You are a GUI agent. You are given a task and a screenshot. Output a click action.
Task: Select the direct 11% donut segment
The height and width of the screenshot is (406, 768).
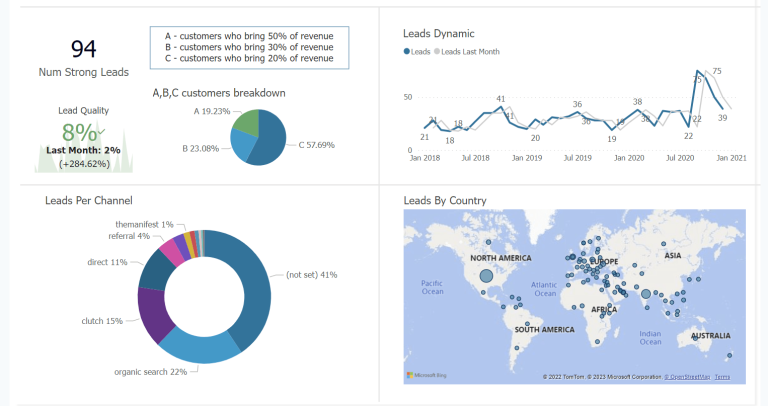click(x=155, y=269)
